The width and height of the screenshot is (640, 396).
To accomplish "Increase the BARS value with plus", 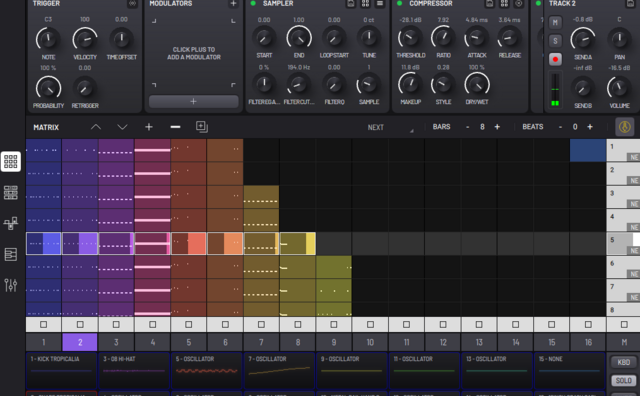I will click(497, 127).
